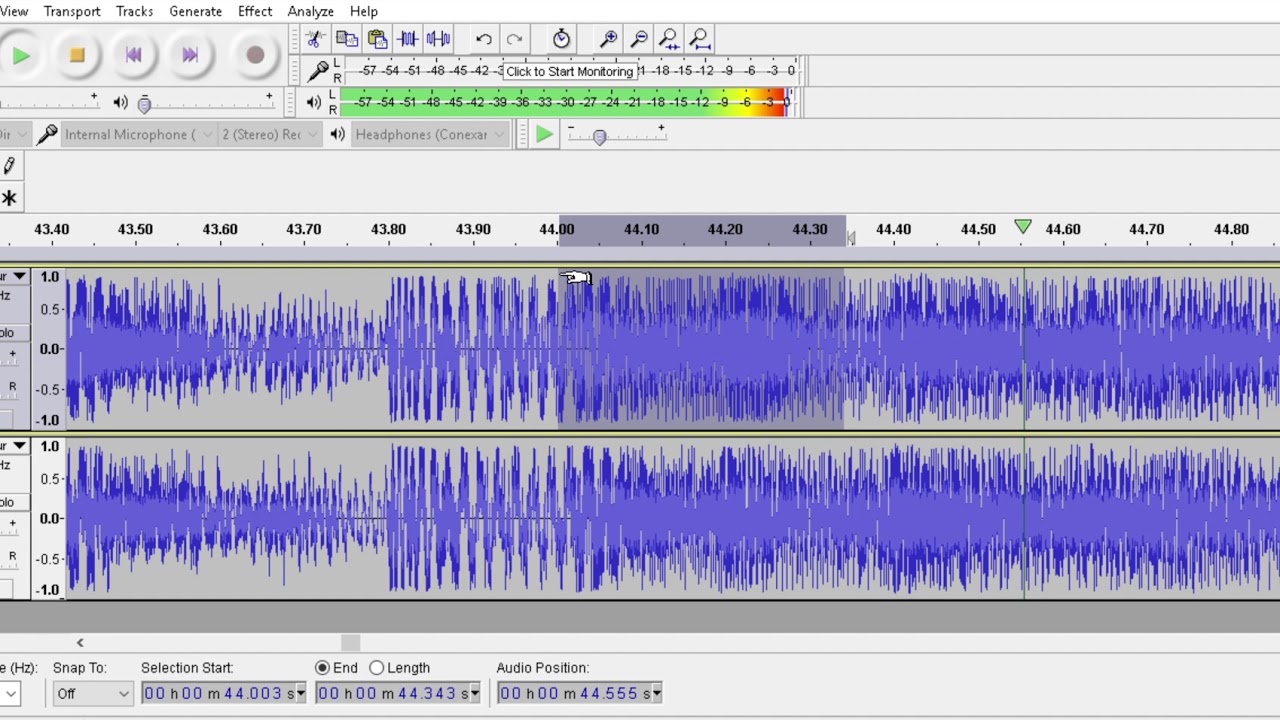Click the Play-at-Speed green button

point(544,135)
